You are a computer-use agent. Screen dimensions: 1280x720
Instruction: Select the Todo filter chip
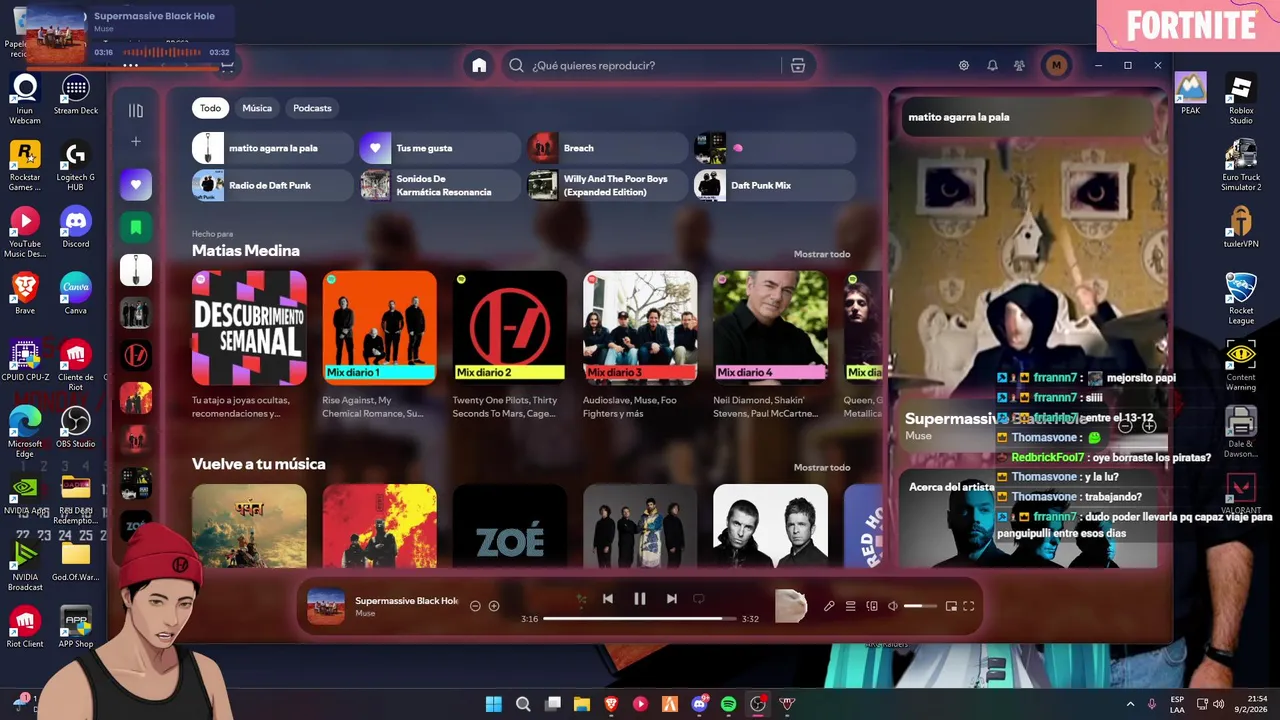210,108
